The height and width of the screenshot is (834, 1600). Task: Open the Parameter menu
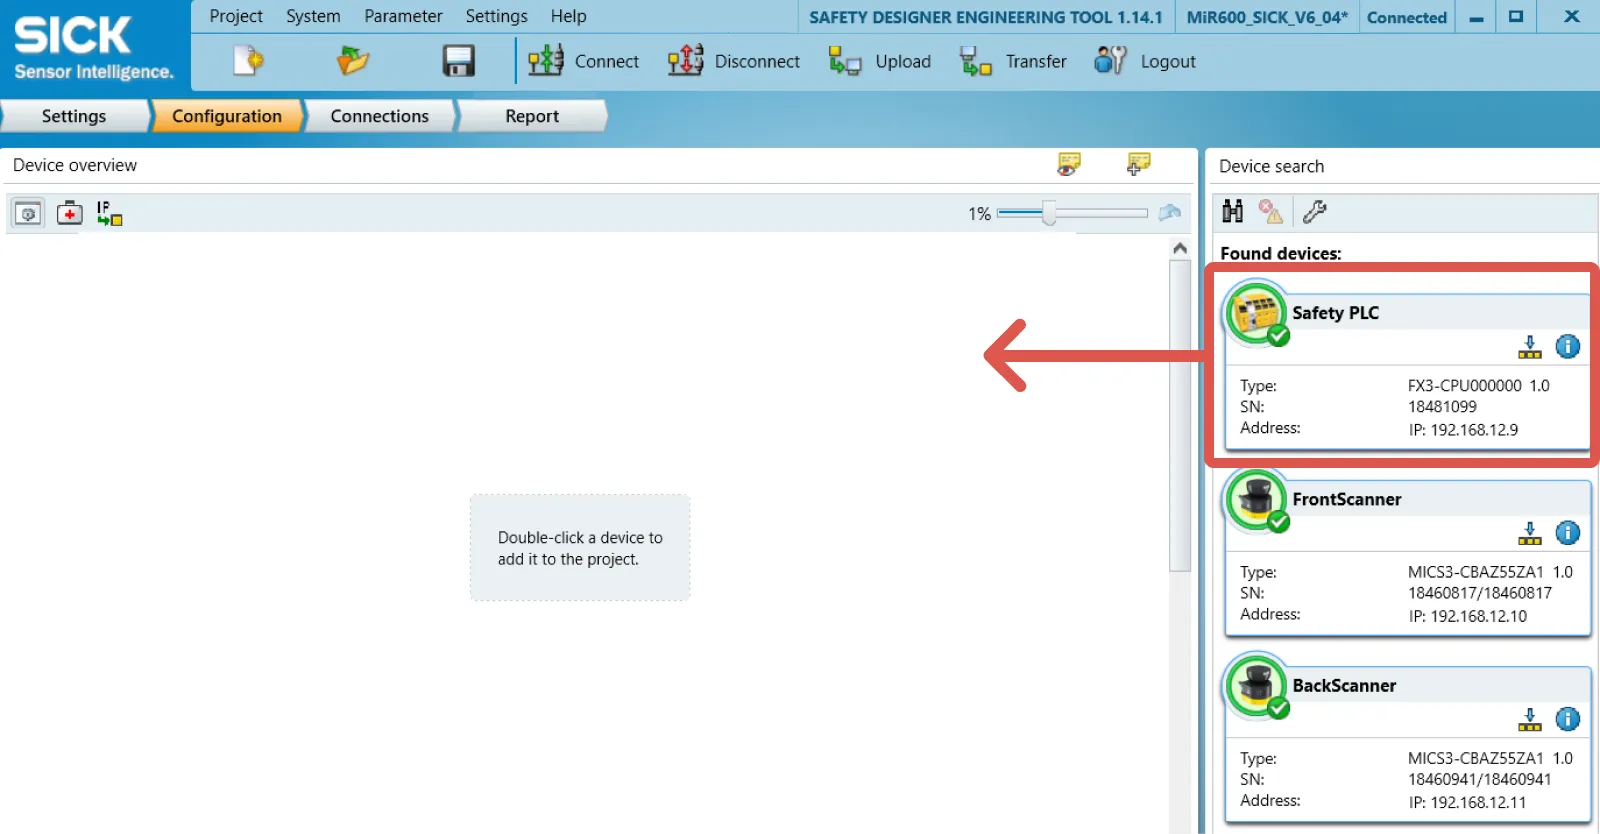point(403,16)
